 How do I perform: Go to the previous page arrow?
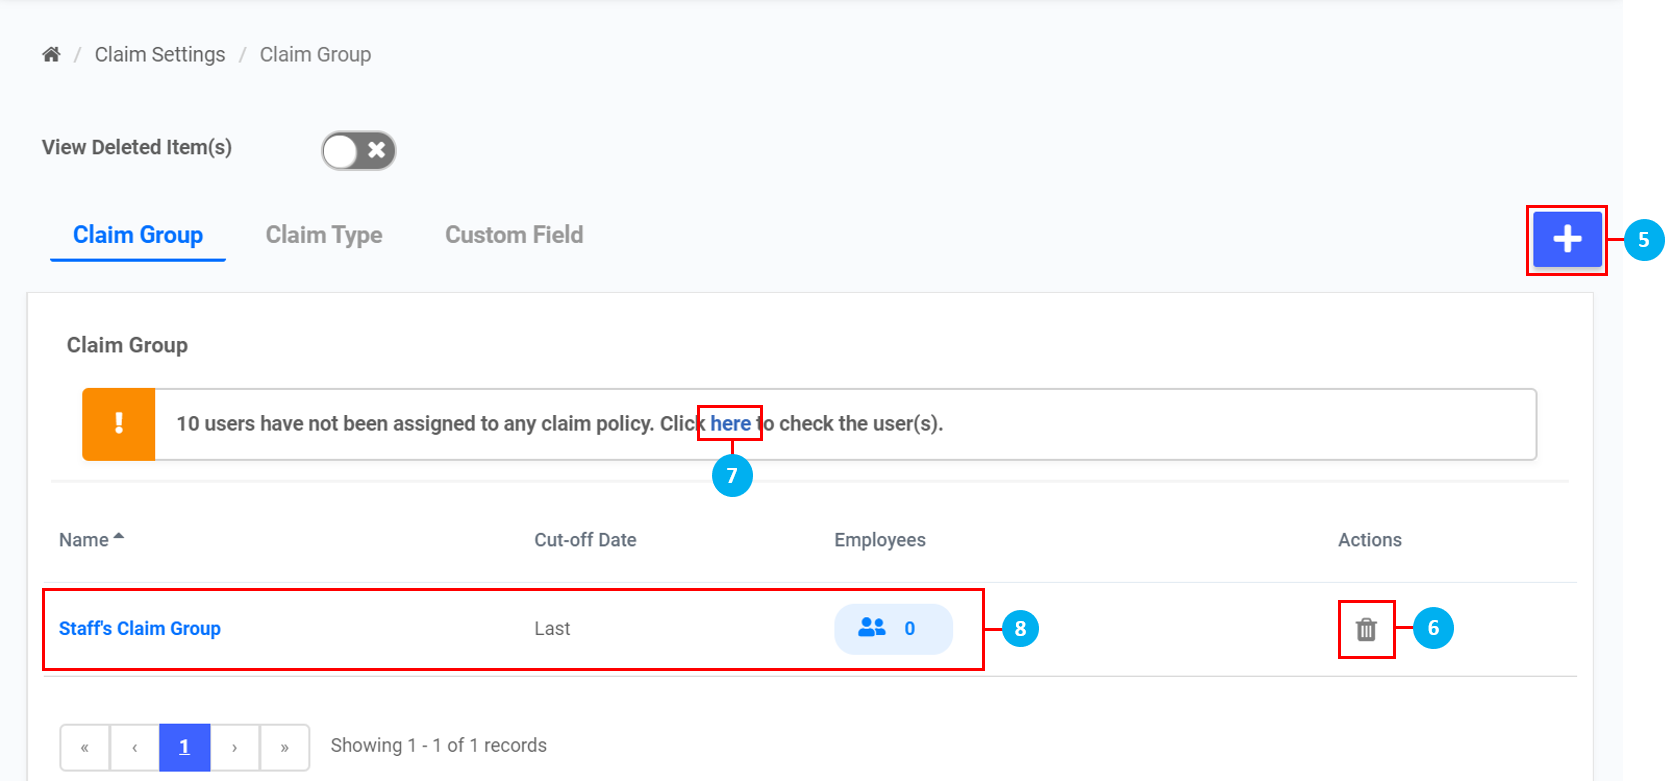(x=135, y=747)
